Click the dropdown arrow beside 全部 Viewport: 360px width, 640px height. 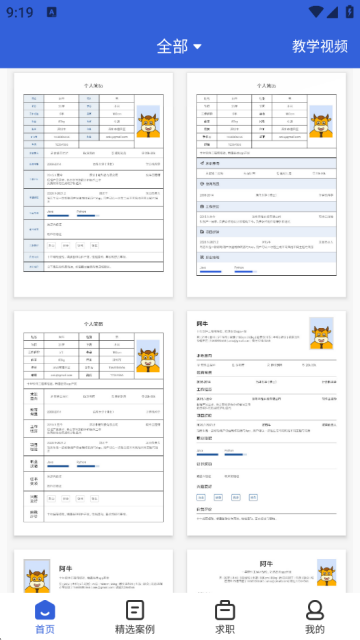pyautogui.click(x=197, y=47)
